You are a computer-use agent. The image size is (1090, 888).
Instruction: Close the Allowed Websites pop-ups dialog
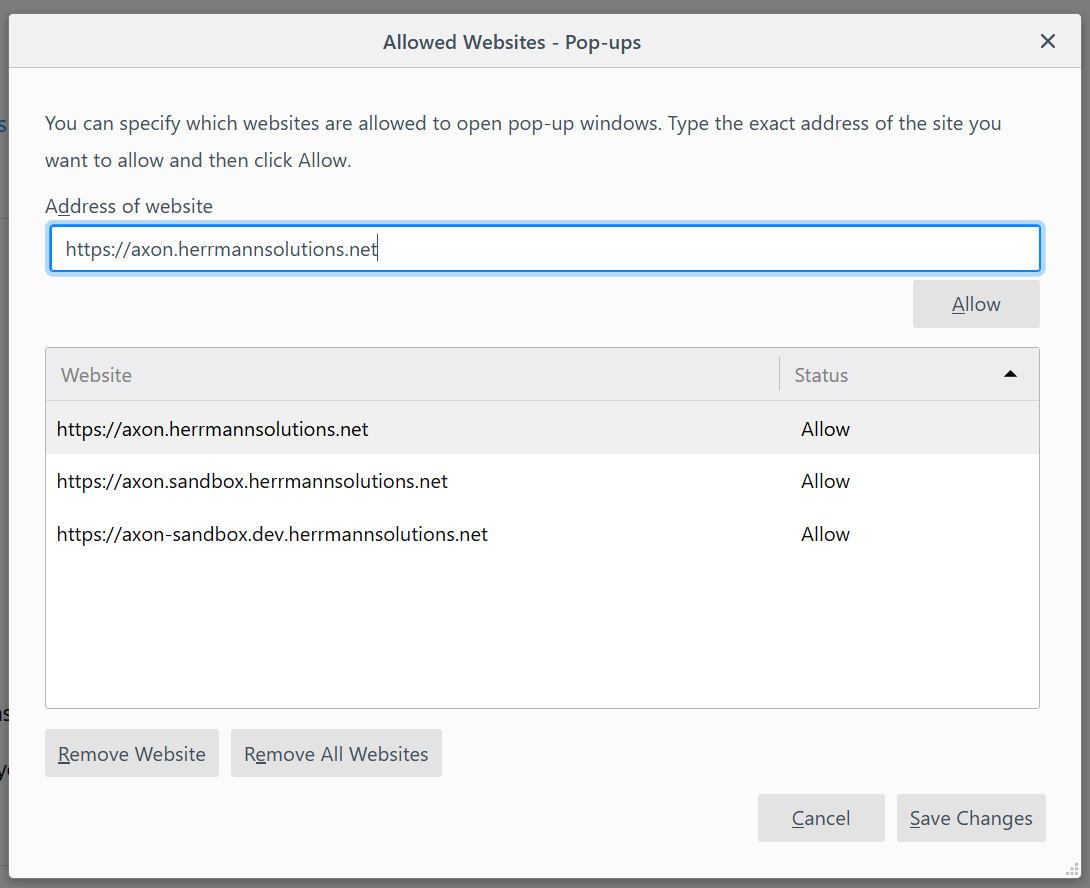[1047, 41]
